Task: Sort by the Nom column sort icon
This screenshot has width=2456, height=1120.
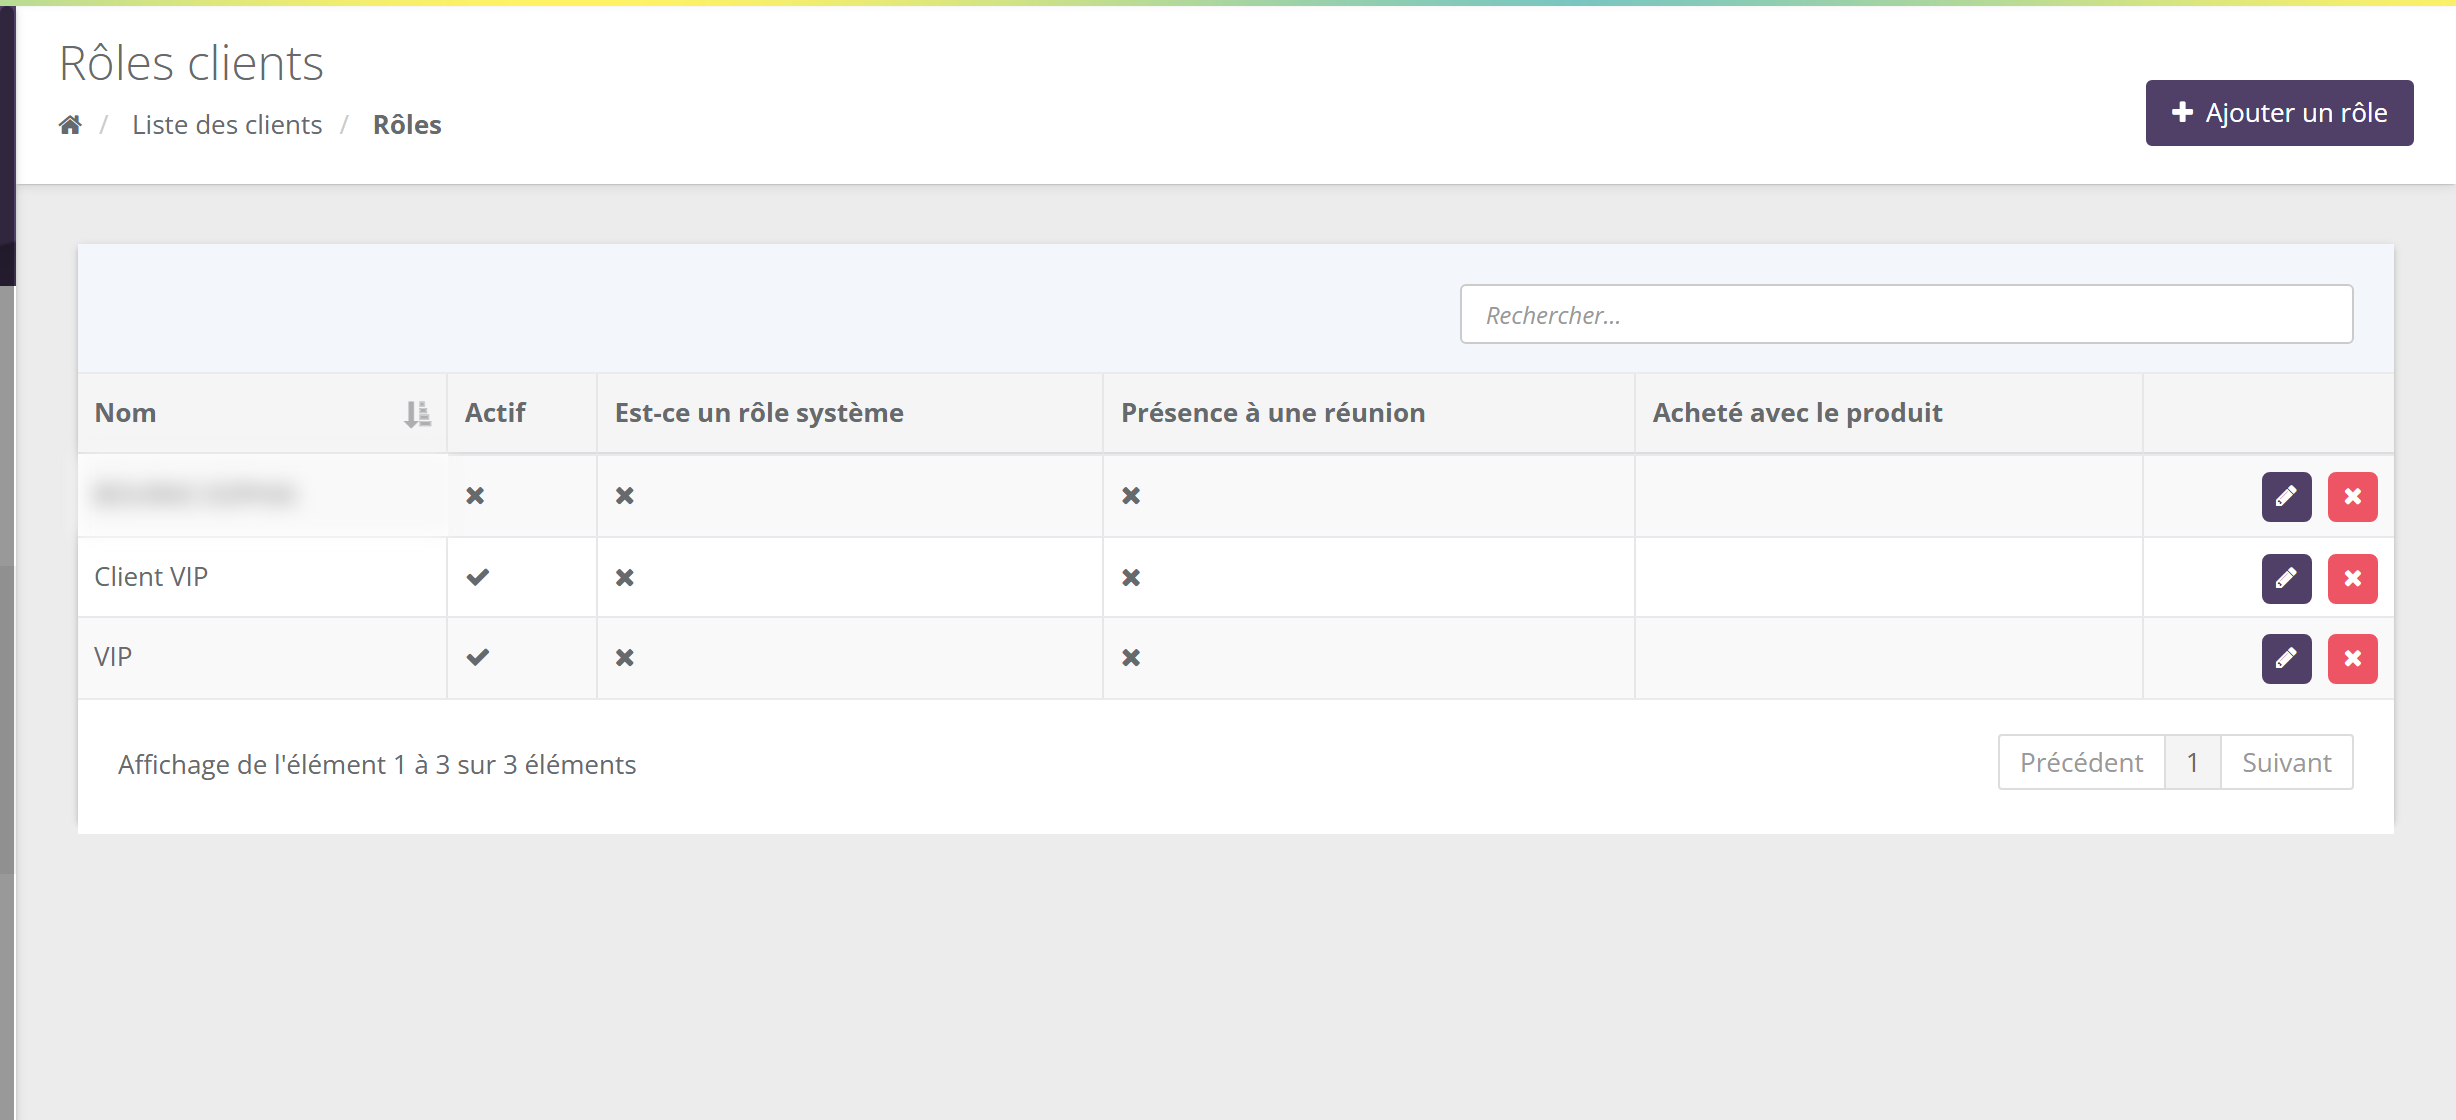Action: [x=418, y=413]
